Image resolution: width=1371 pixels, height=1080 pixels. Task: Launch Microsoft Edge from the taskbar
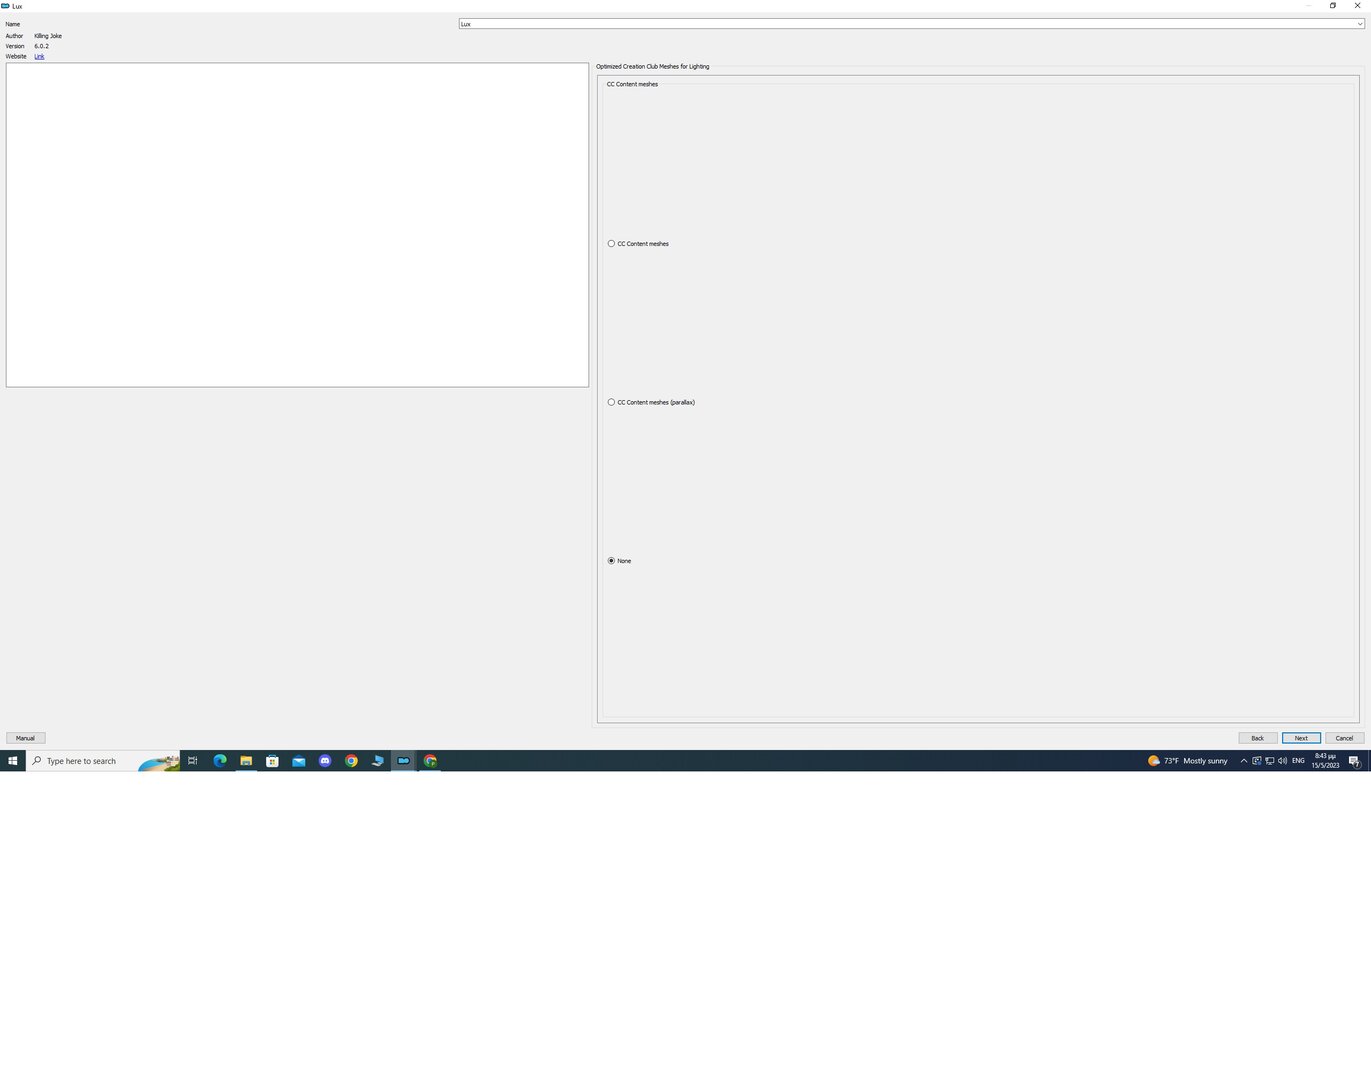click(220, 761)
